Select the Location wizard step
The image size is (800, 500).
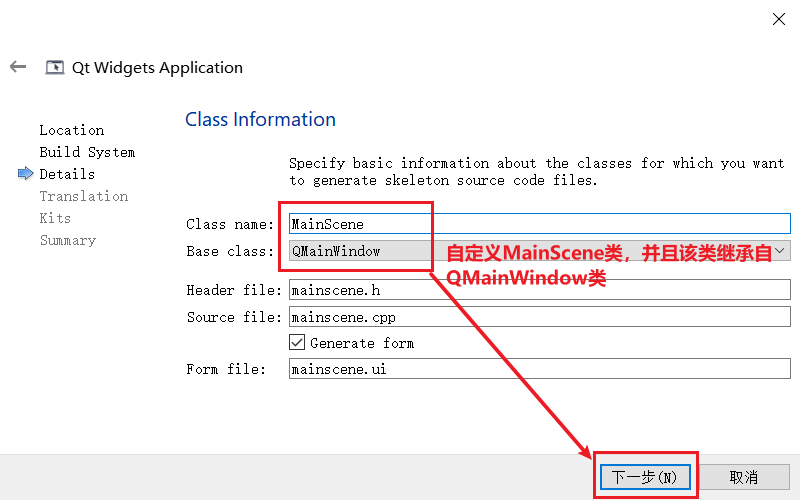click(x=72, y=131)
